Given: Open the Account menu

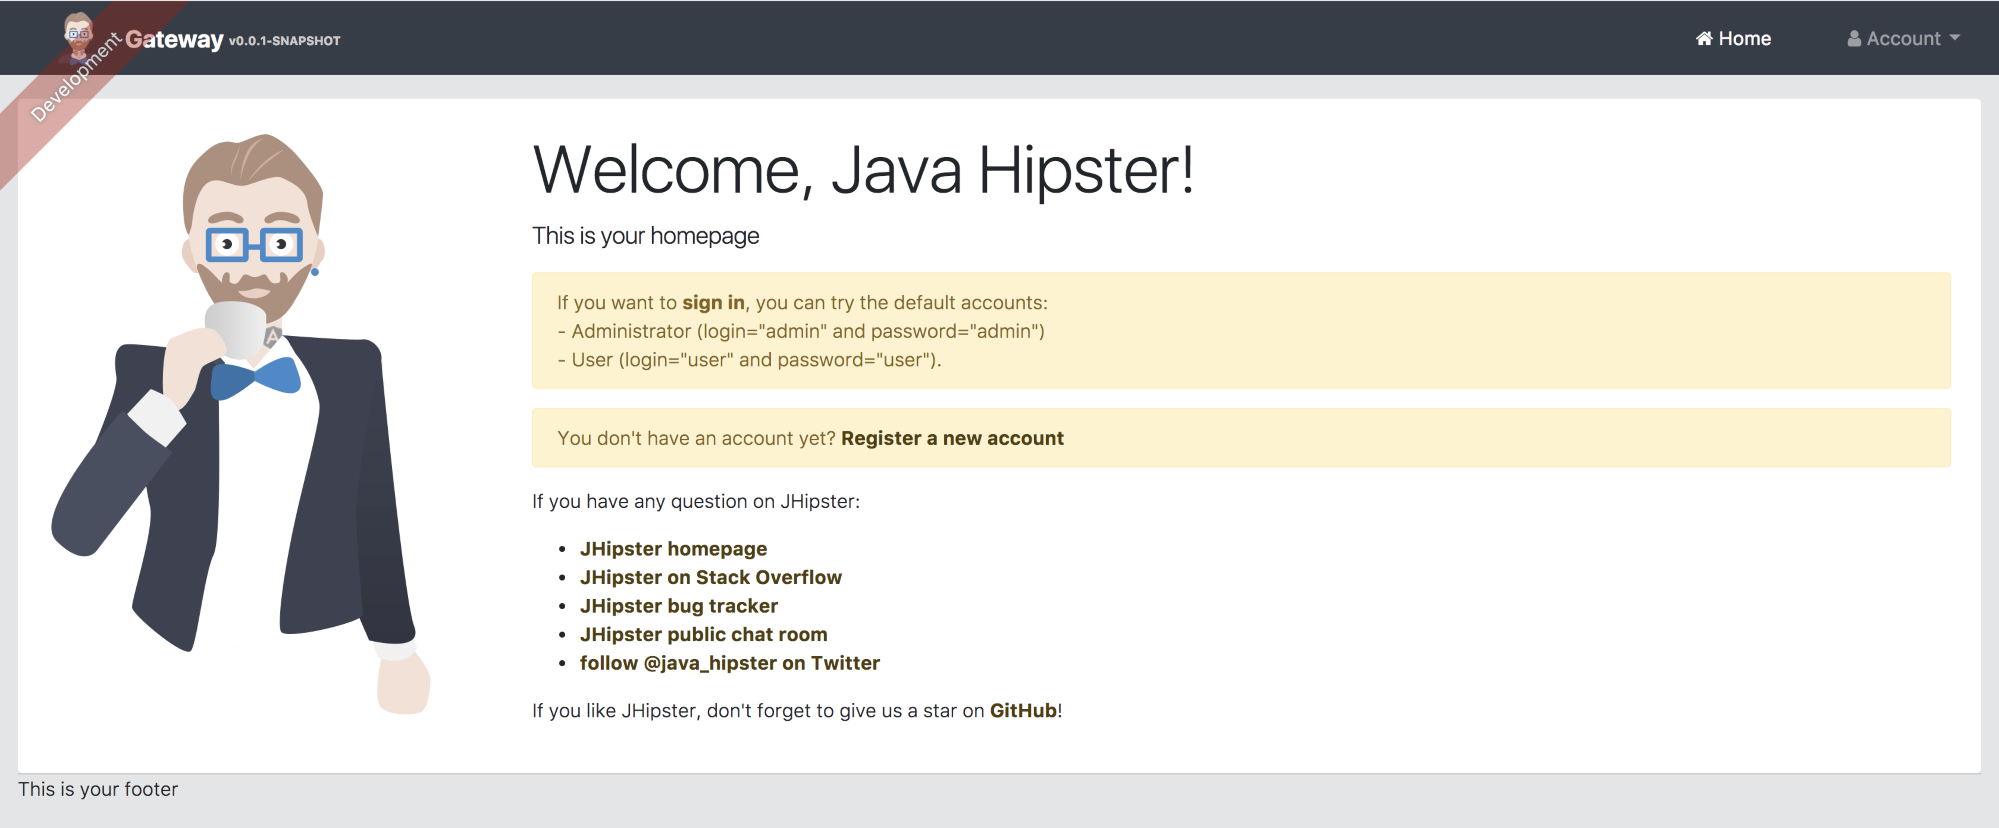Looking at the screenshot, I should (1903, 39).
